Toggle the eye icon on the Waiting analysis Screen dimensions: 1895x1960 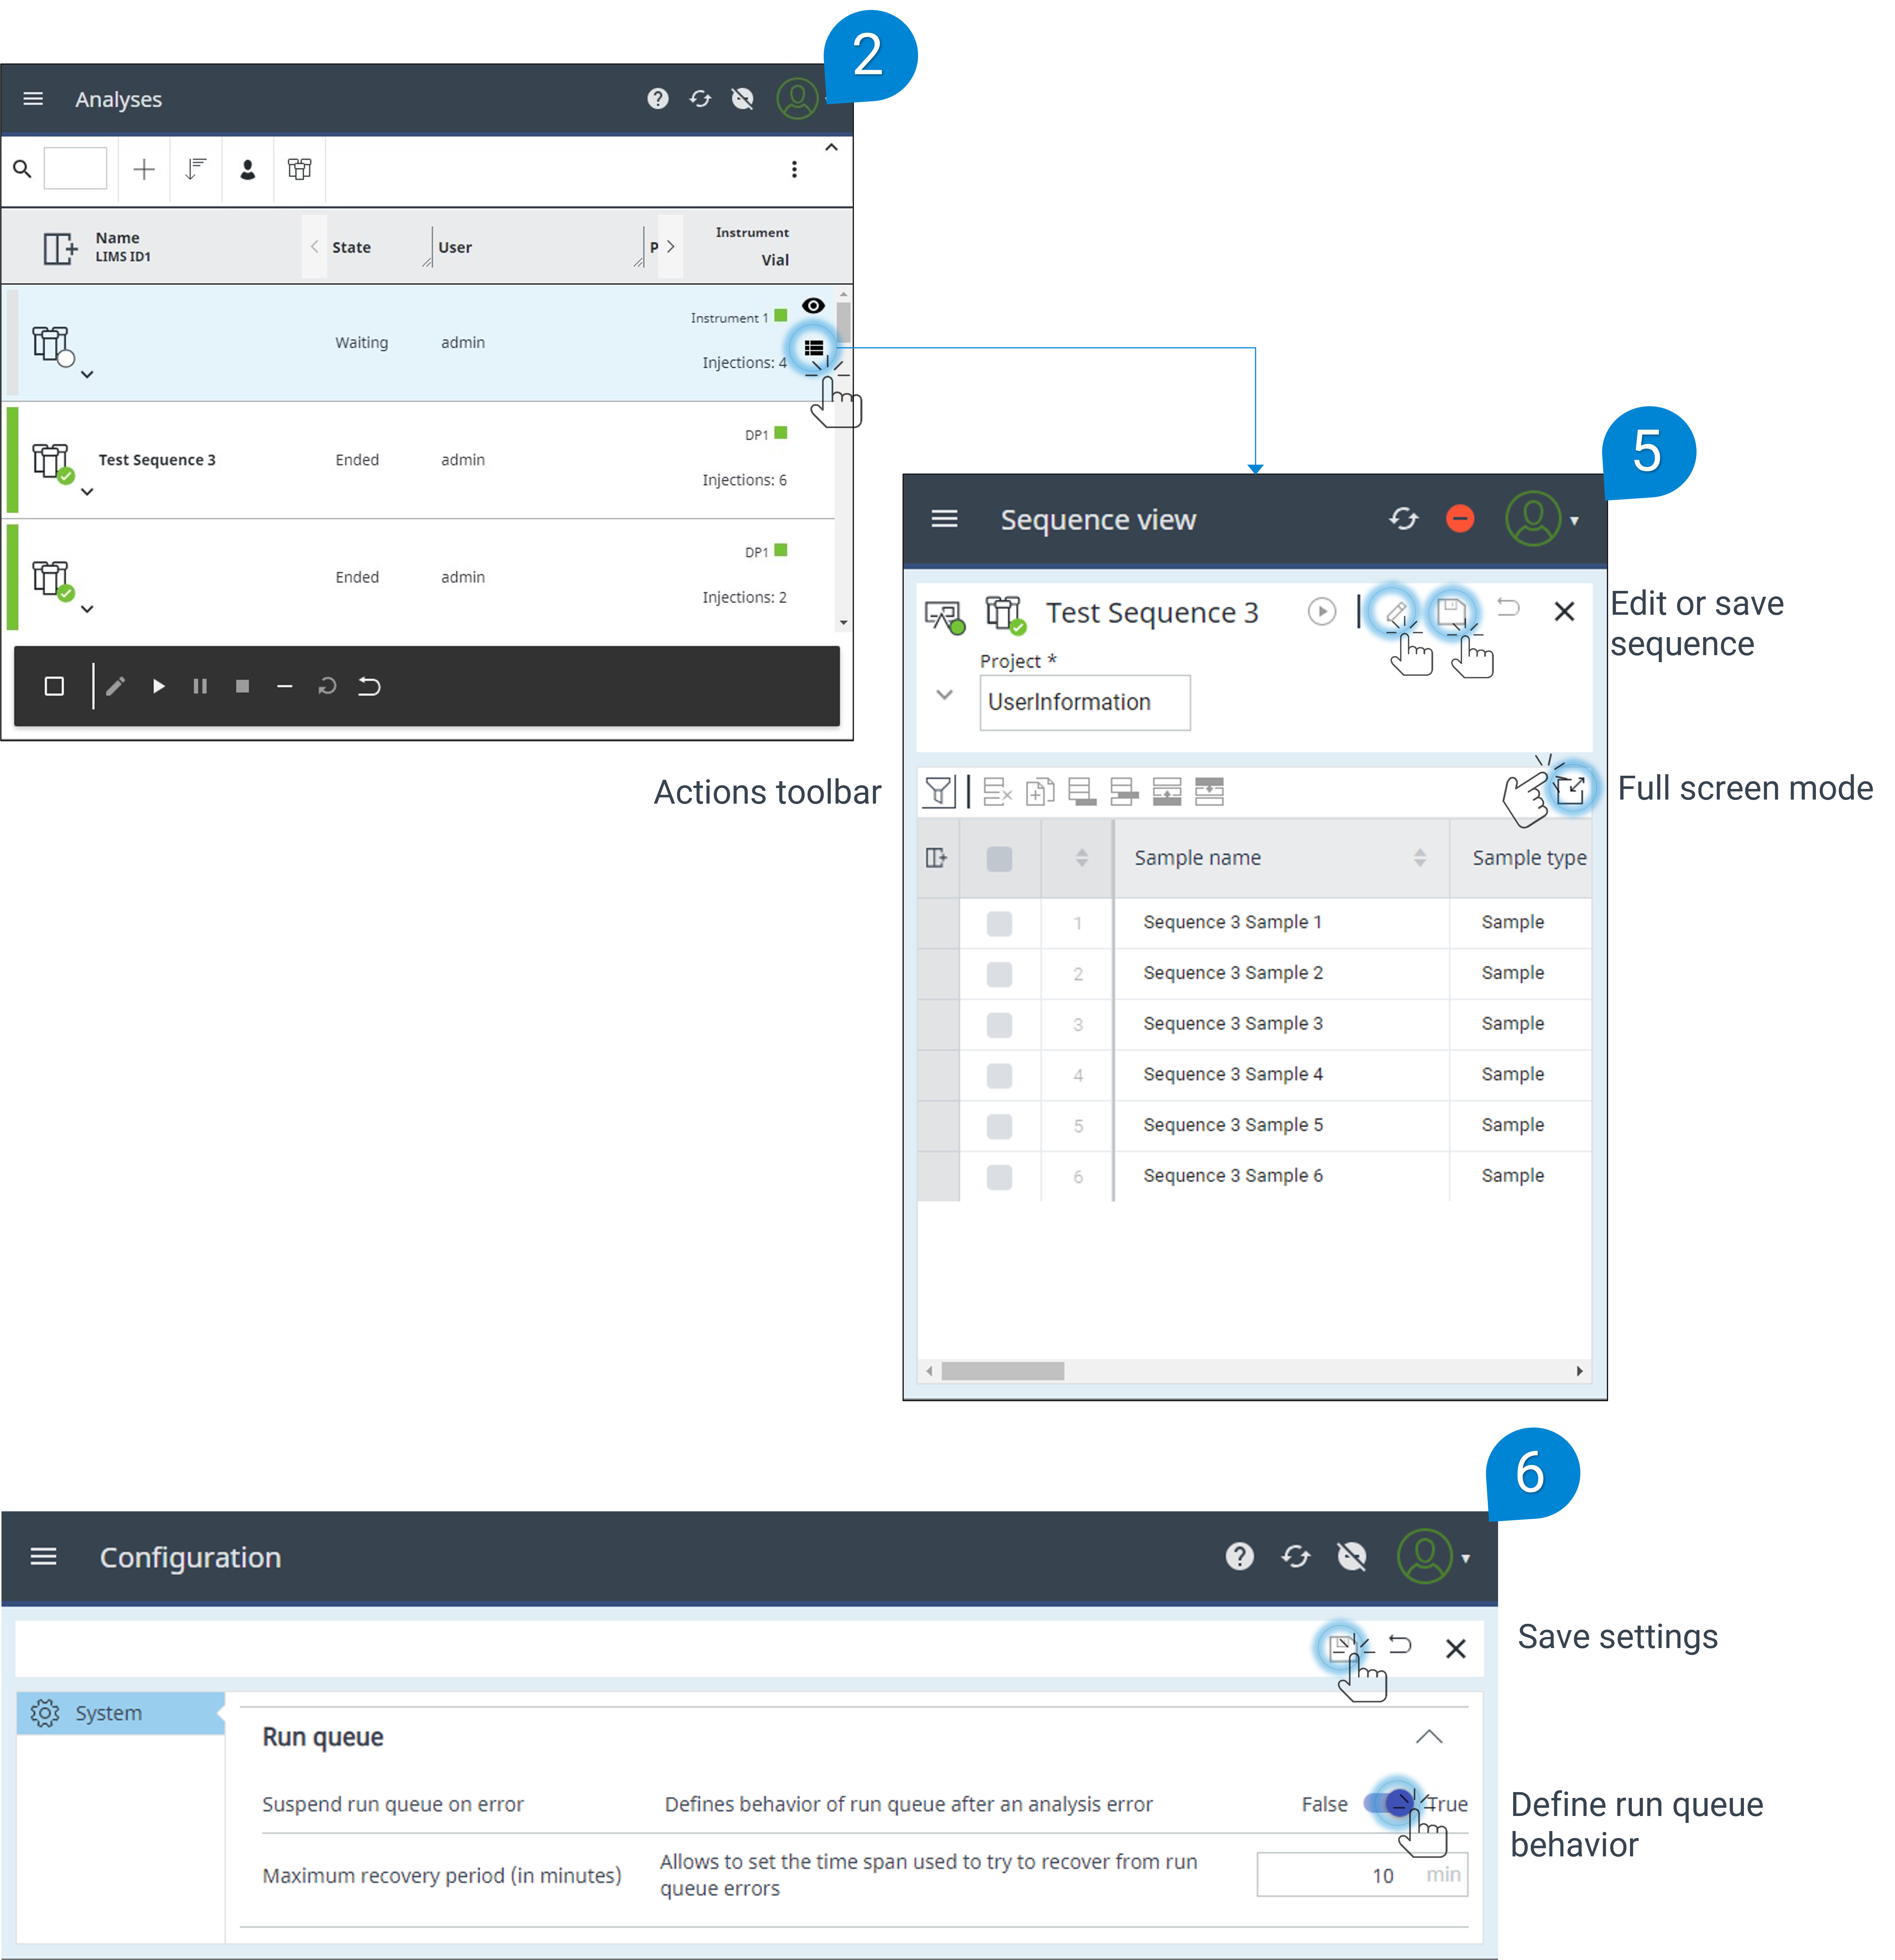[813, 306]
